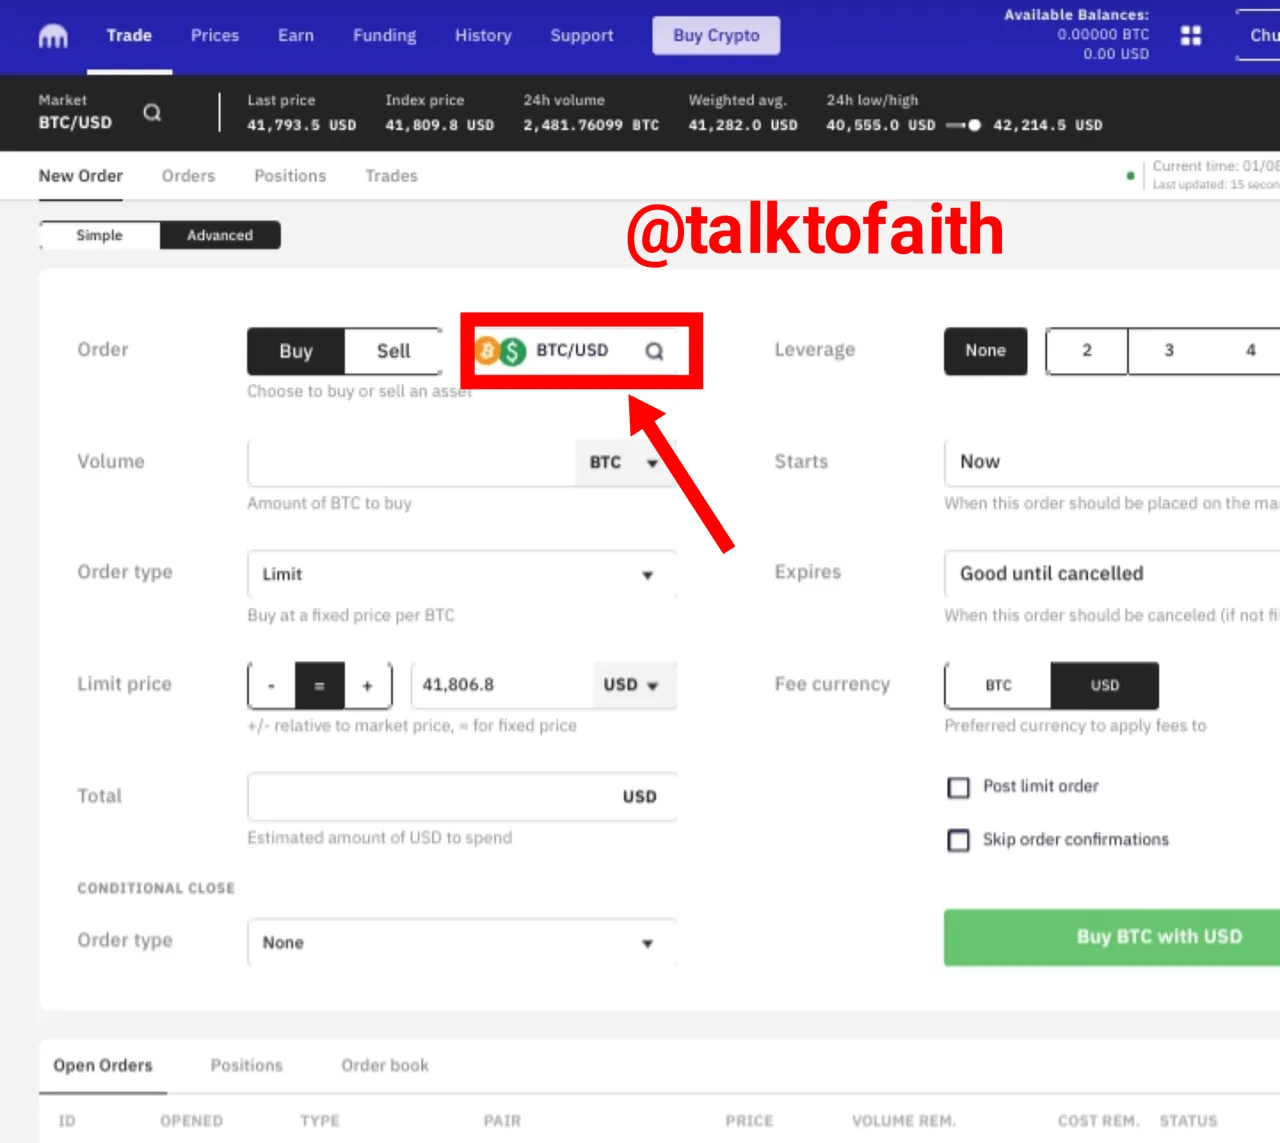Click the Buy BTC with USD button
Image resolution: width=1280 pixels, height=1143 pixels.
coord(1112,937)
